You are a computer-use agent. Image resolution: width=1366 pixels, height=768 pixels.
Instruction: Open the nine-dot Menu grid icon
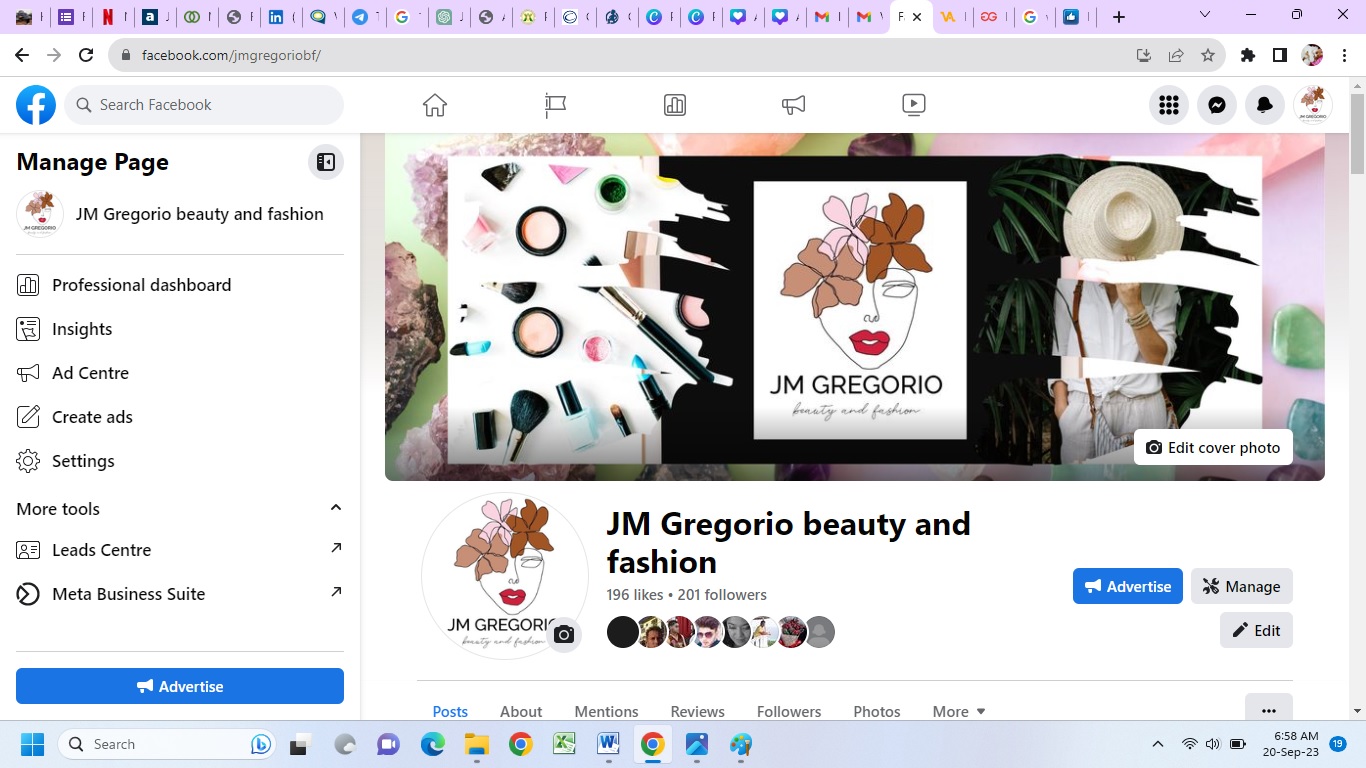(1169, 105)
